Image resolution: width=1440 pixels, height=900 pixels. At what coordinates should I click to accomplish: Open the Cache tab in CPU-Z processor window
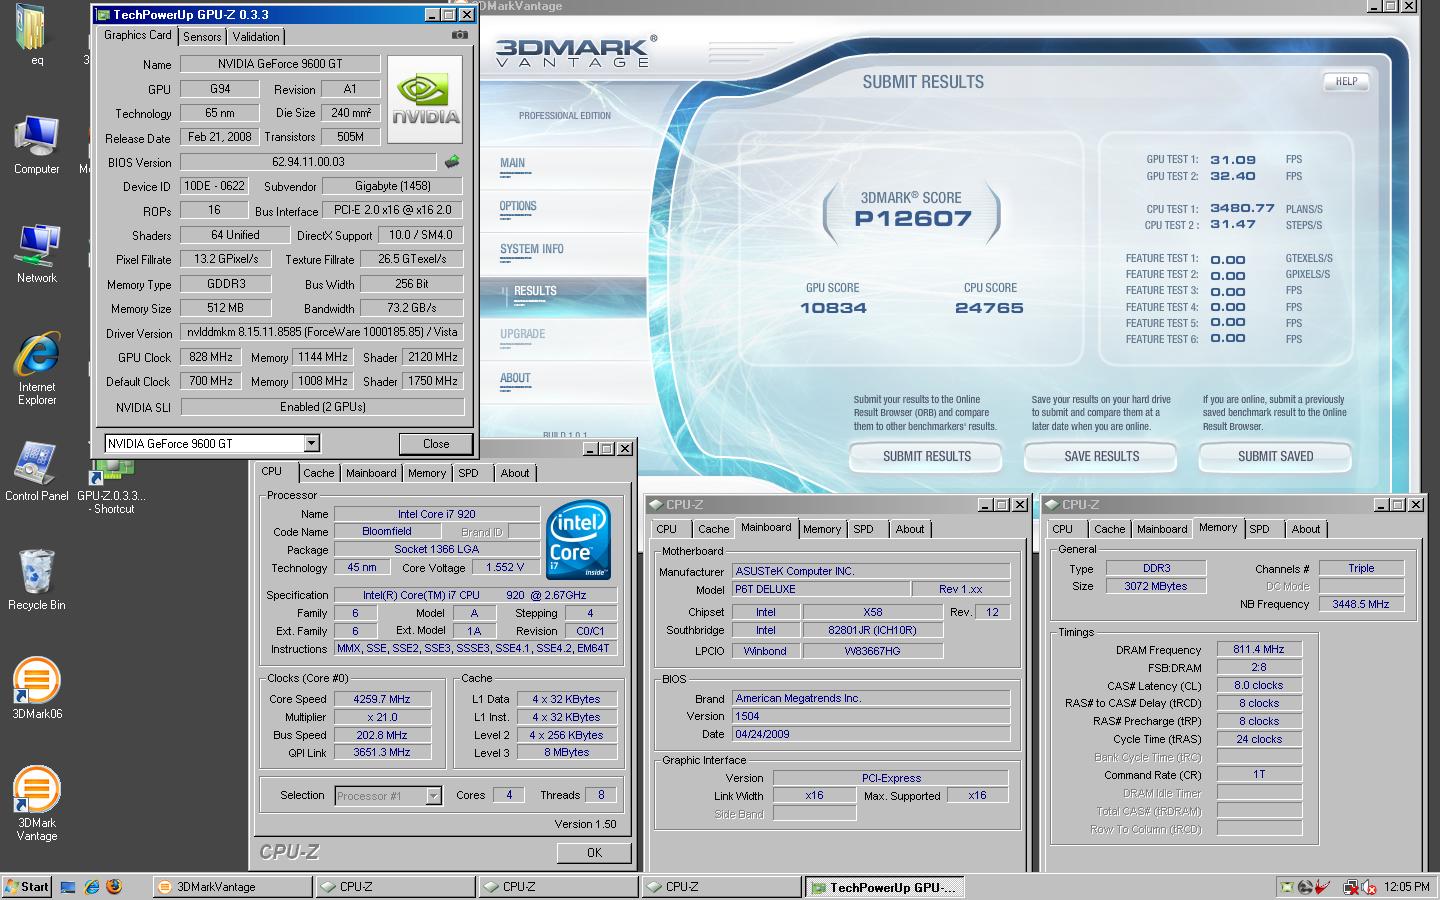pos(318,473)
